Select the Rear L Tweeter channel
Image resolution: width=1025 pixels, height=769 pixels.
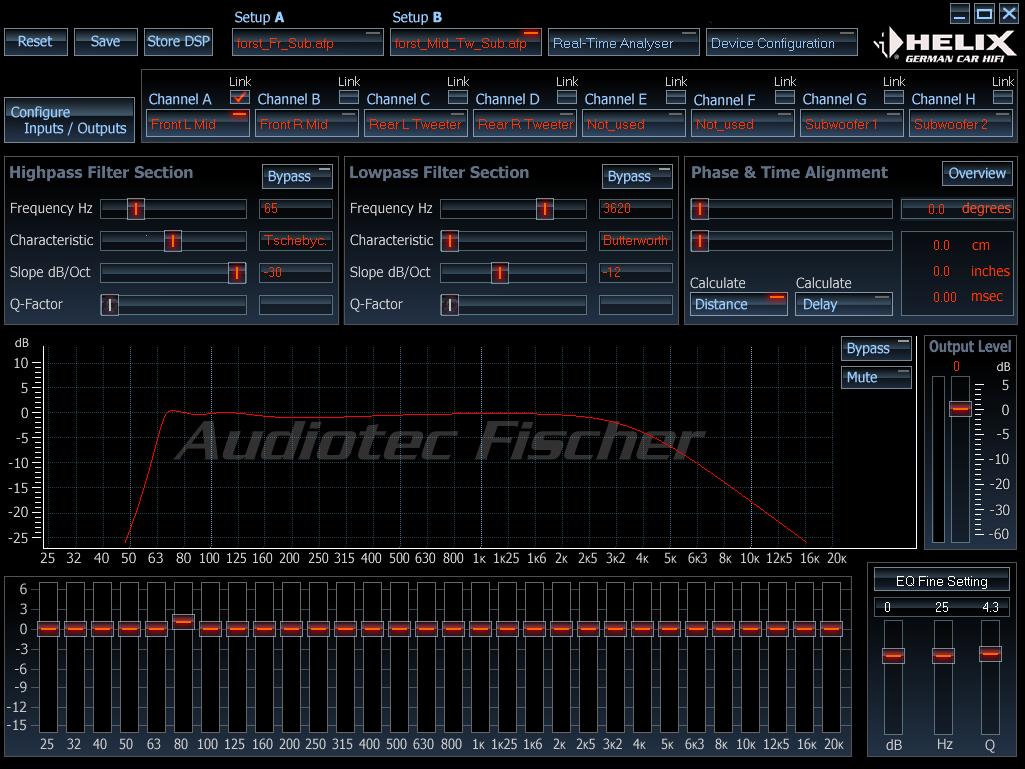click(x=416, y=124)
